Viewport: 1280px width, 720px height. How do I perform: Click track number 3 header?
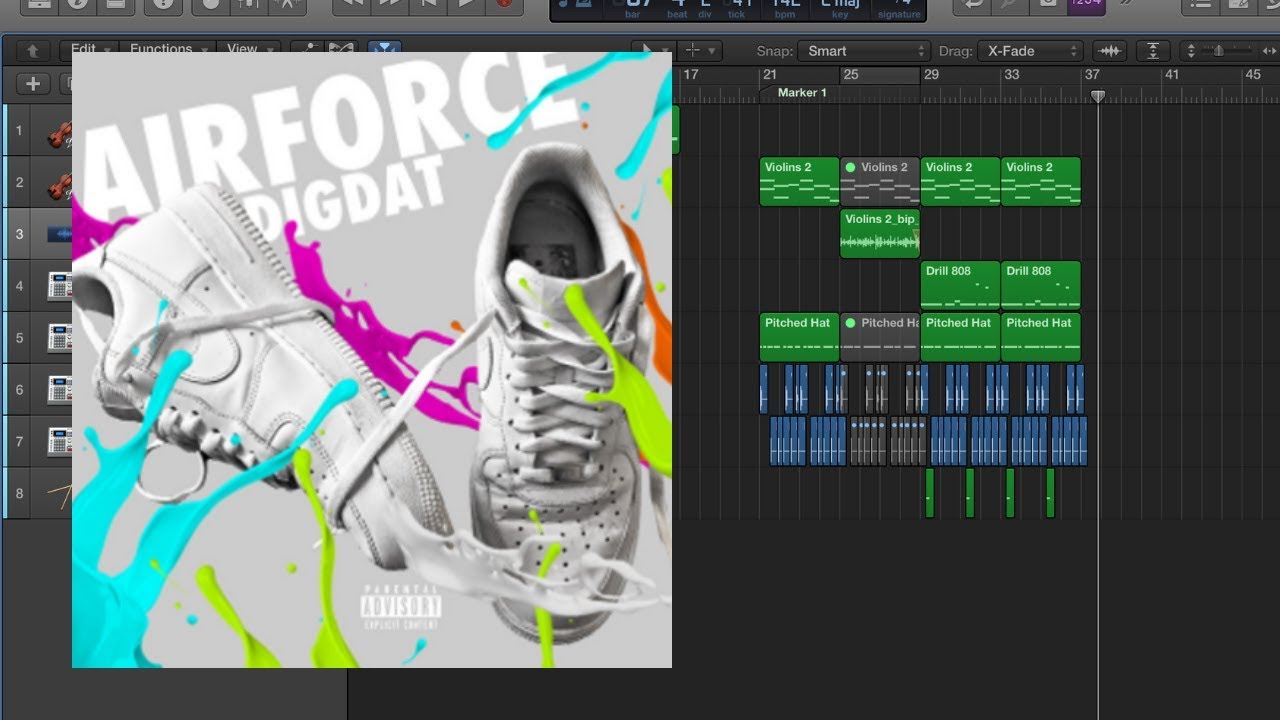point(19,235)
